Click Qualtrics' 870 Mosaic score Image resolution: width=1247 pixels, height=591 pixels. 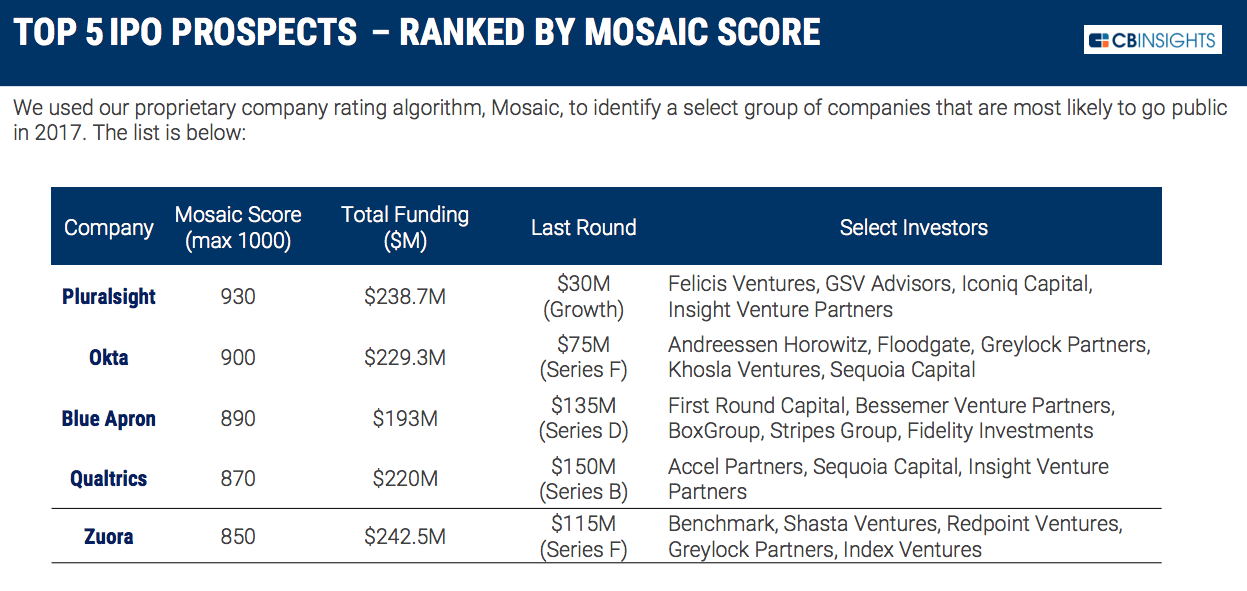[238, 478]
